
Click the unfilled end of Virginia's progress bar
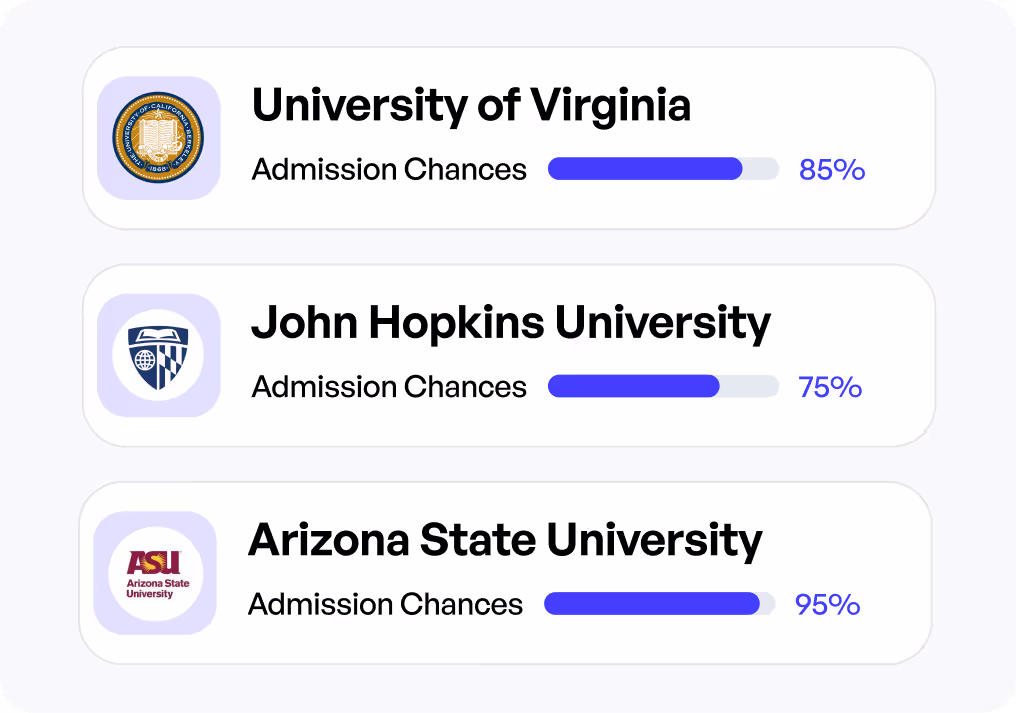(761, 169)
